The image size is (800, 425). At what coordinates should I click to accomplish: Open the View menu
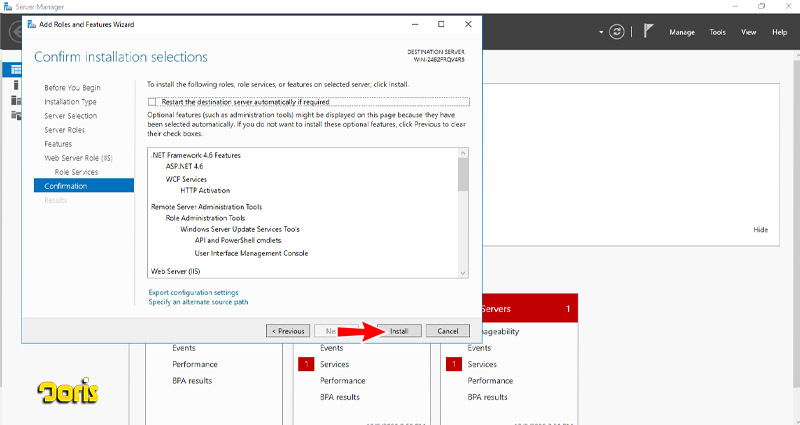click(748, 32)
